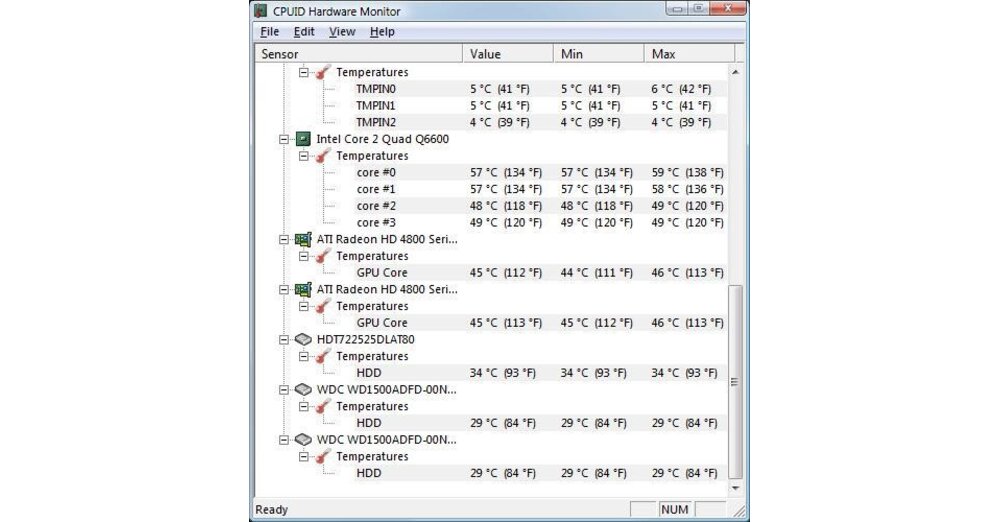This screenshot has height=522, width=1000.
Task: Click thermometer icon under first ATI Radeon
Action: [323, 256]
